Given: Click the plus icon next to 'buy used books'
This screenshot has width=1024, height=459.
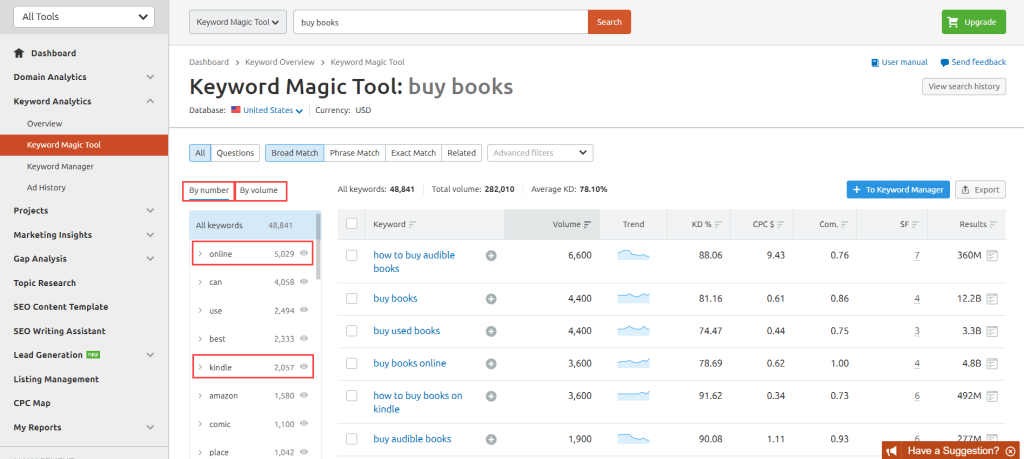Looking at the screenshot, I should tap(490, 331).
